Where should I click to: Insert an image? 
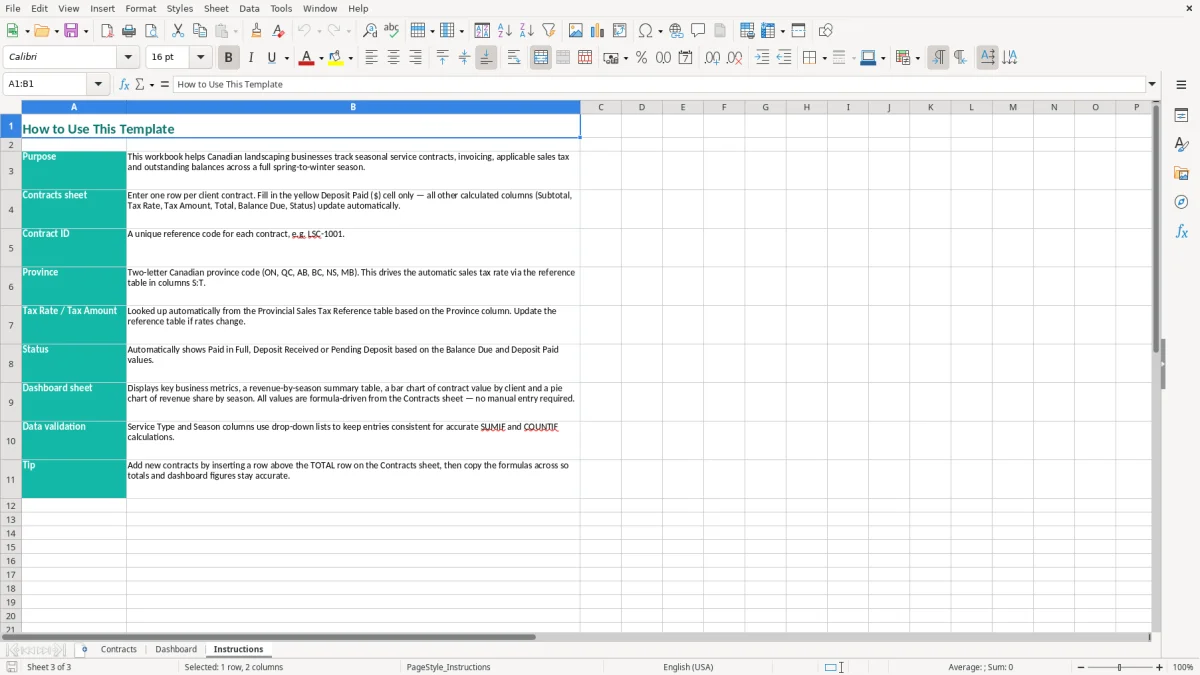[x=576, y=31]
